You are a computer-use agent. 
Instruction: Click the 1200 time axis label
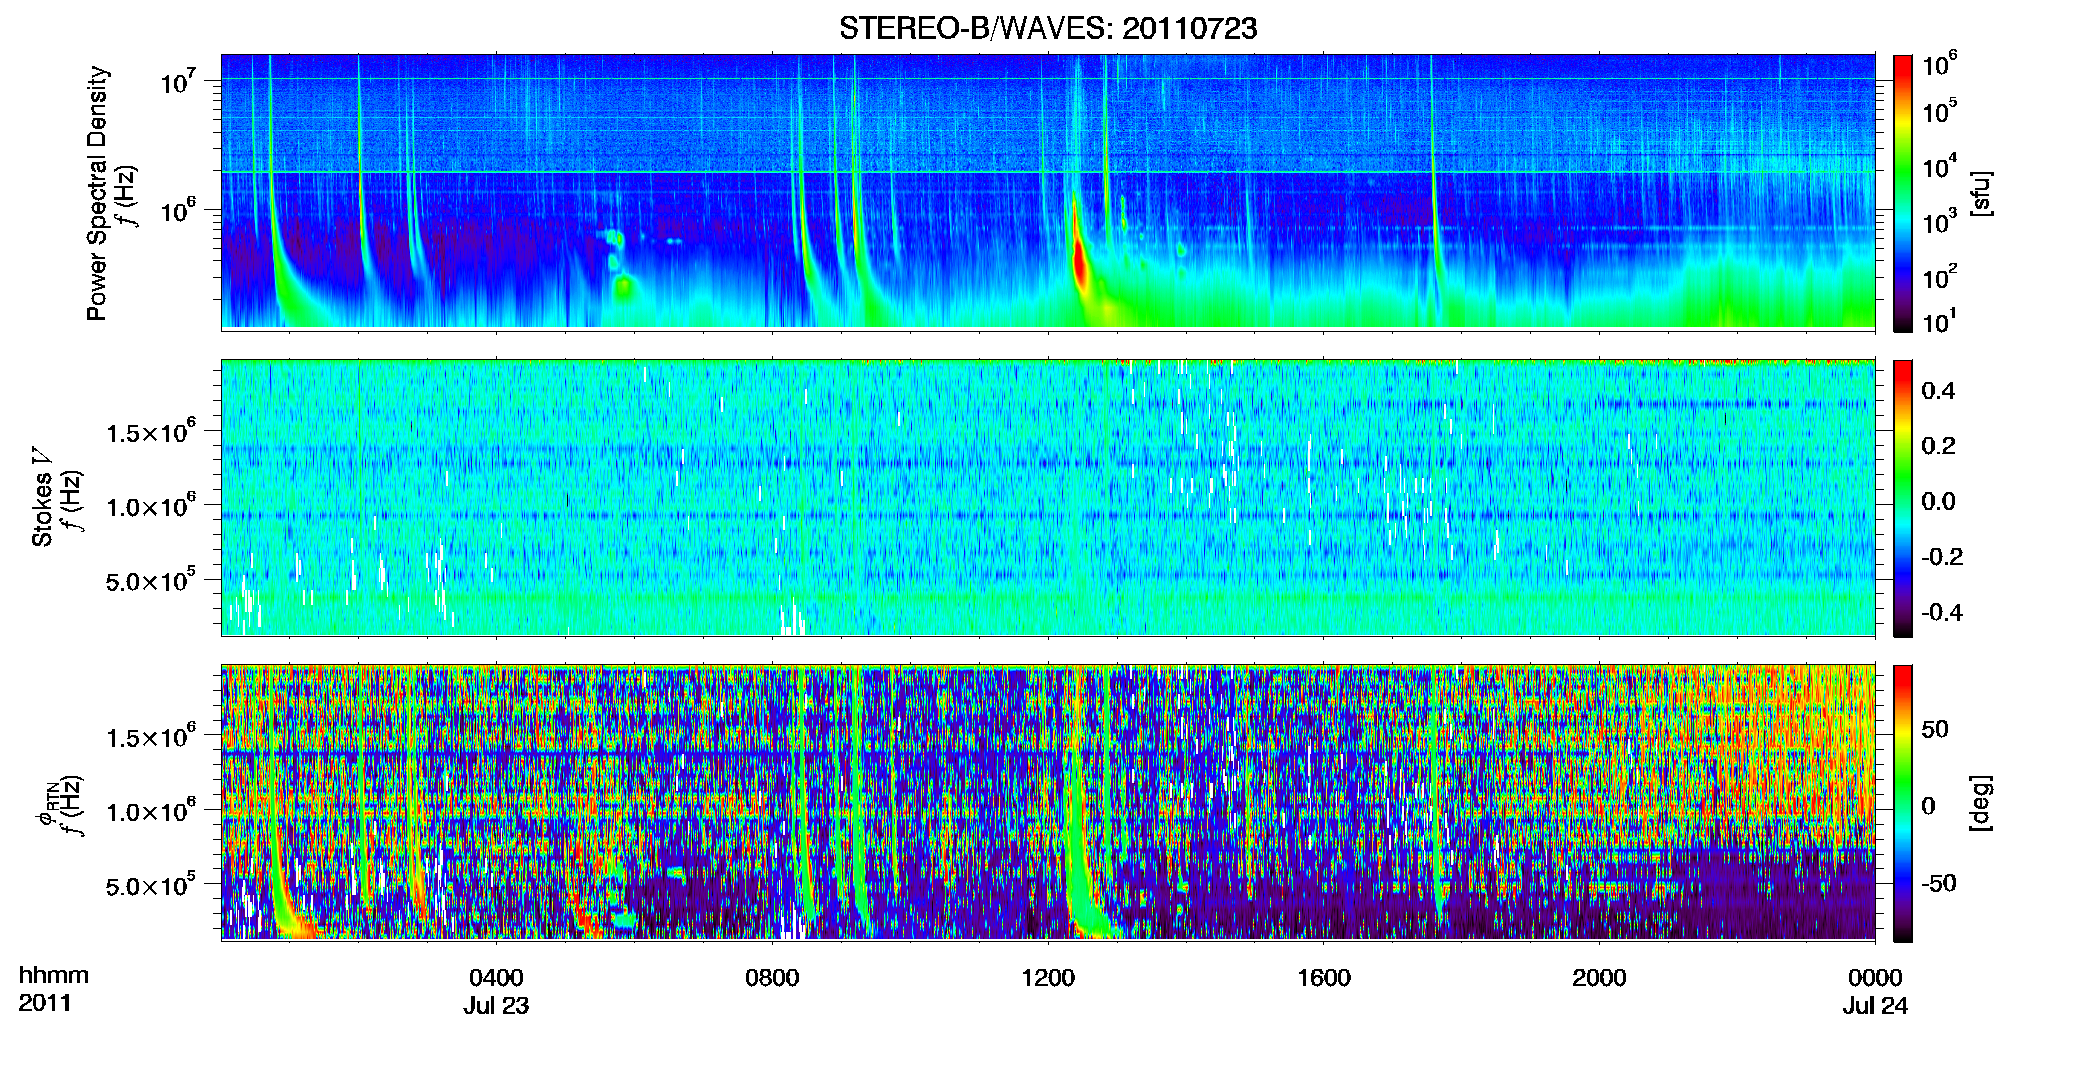pyautogui.click(x=1048, y=977)
